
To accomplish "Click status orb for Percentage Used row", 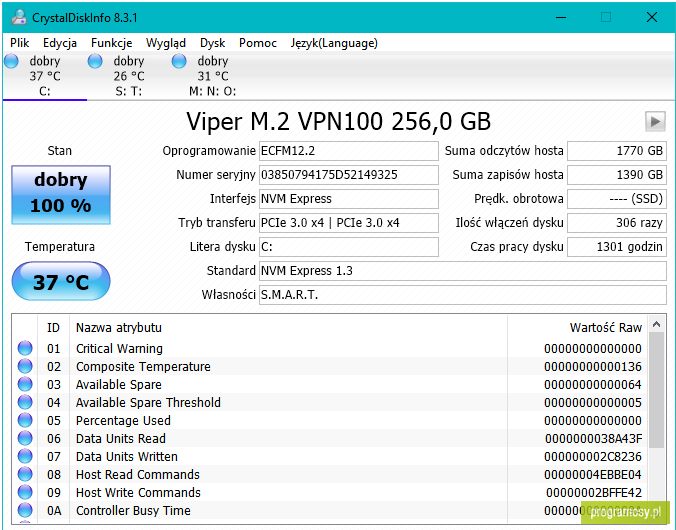I will click(x=25, y=420).
